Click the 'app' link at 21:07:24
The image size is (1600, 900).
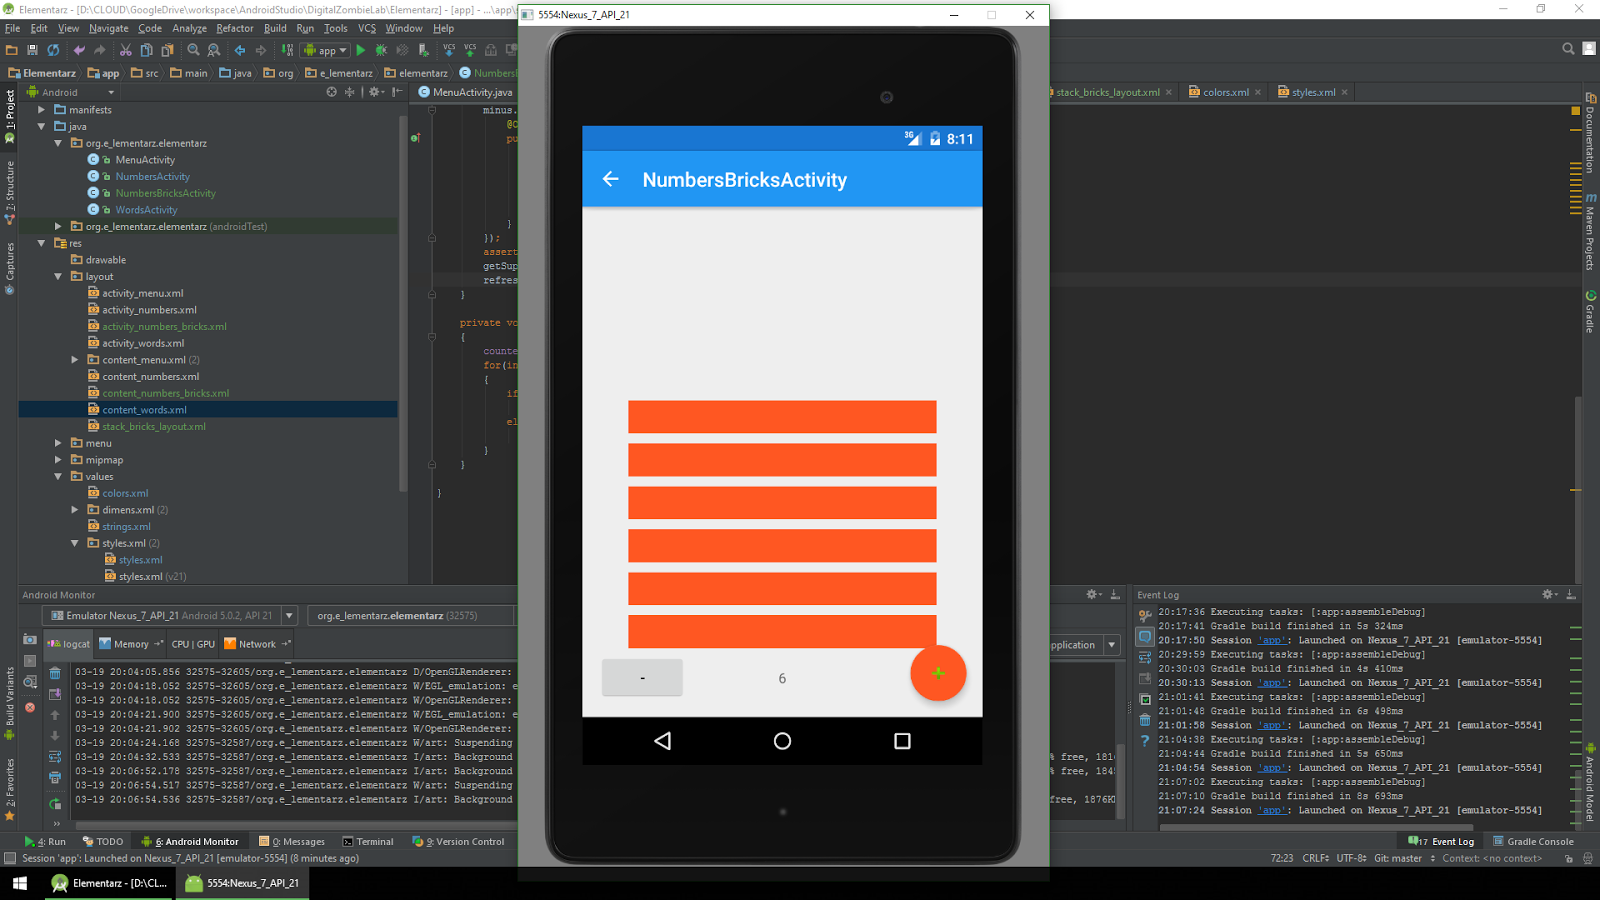(1272, 810)
